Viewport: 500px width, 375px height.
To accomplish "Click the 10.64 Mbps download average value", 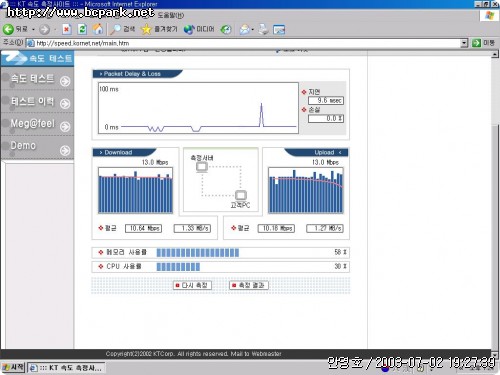I will (143, 228).
